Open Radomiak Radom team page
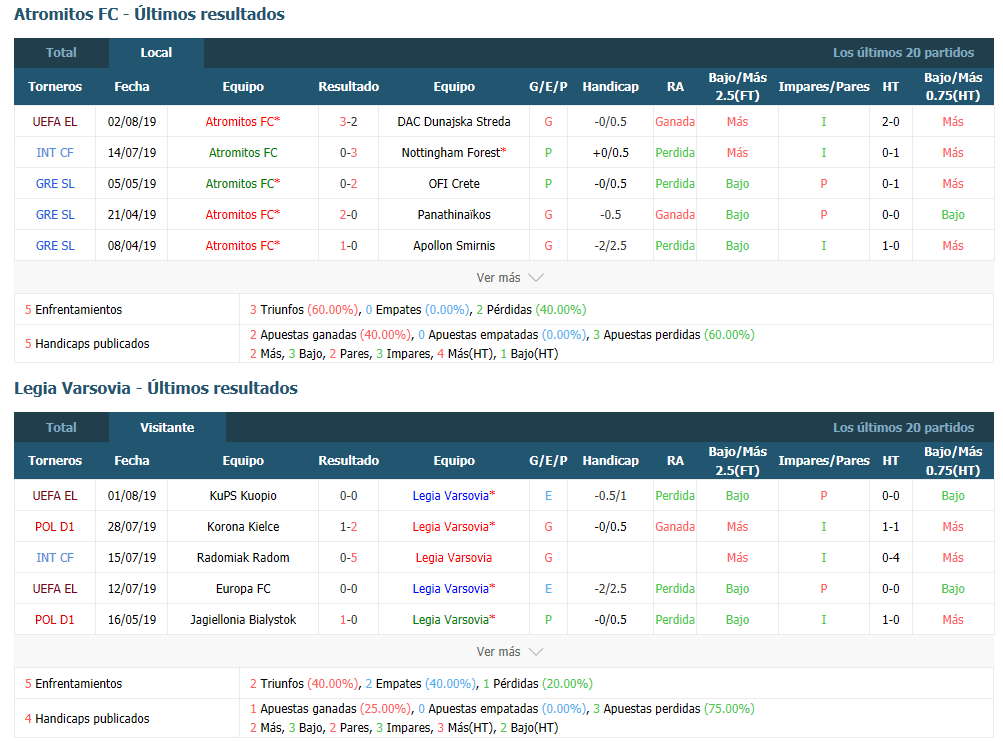Image resolution: width=1003 pixels, height=742 pixels. click(x=243, y=558)
